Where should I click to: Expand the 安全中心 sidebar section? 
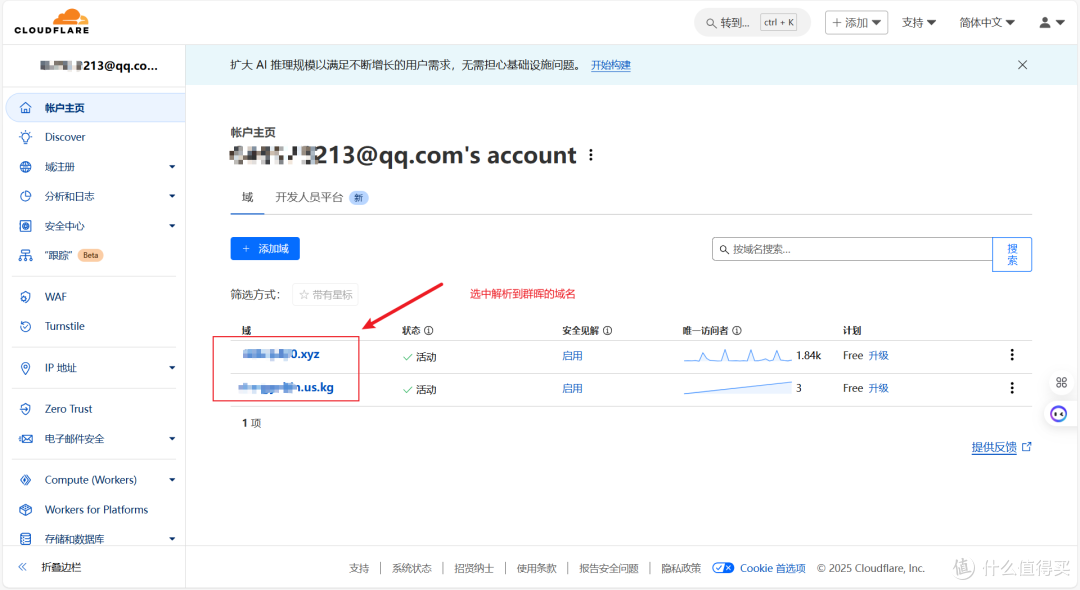tap(172, 226)
